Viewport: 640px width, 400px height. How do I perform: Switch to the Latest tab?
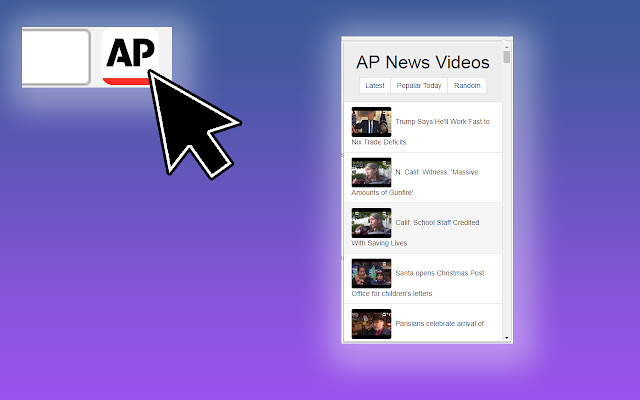pos(375,85)
